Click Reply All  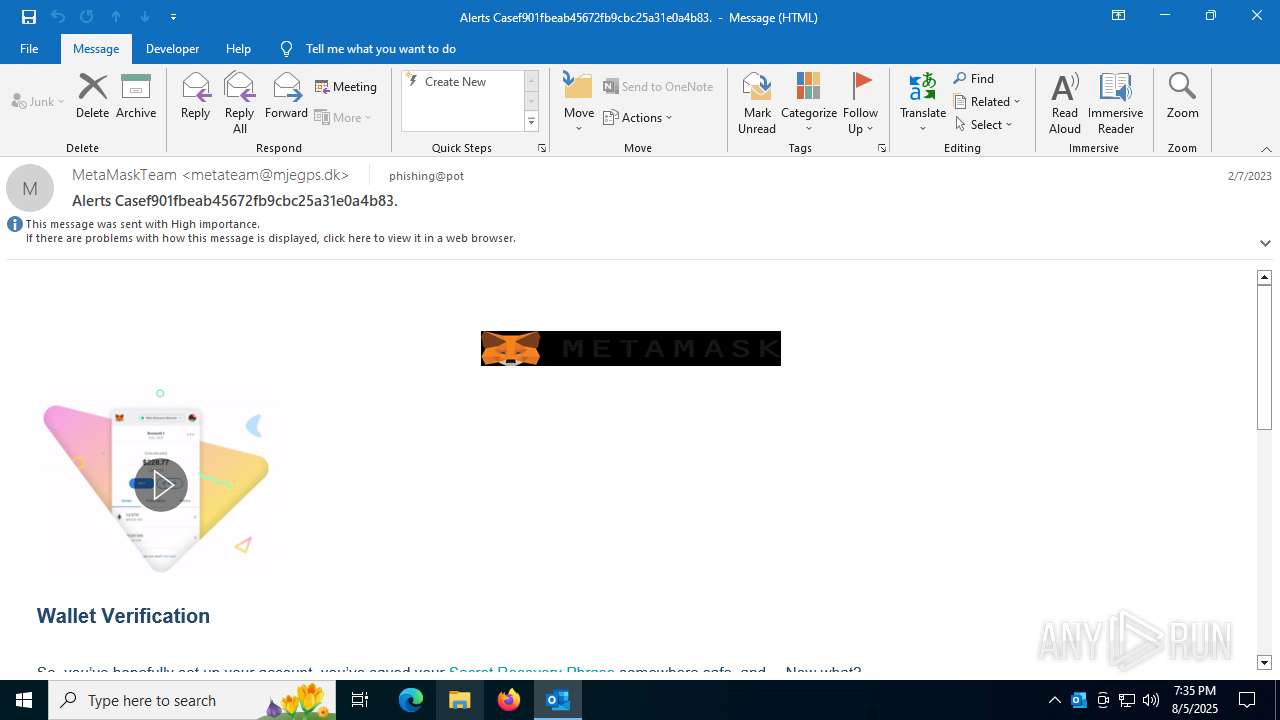pos(240,103)
